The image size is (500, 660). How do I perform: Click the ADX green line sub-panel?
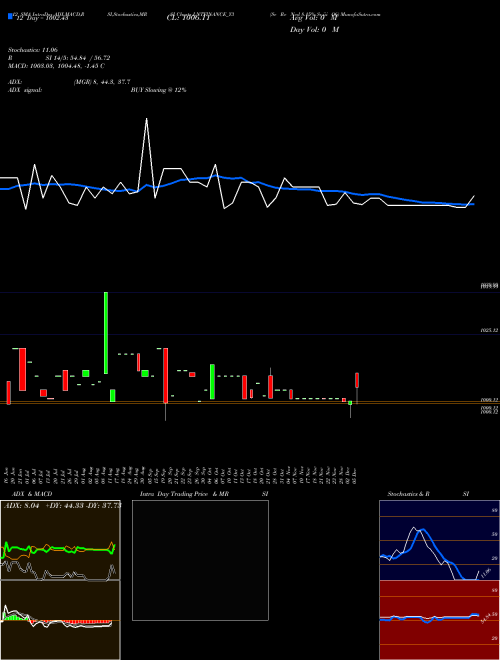[x=60, y=540]
